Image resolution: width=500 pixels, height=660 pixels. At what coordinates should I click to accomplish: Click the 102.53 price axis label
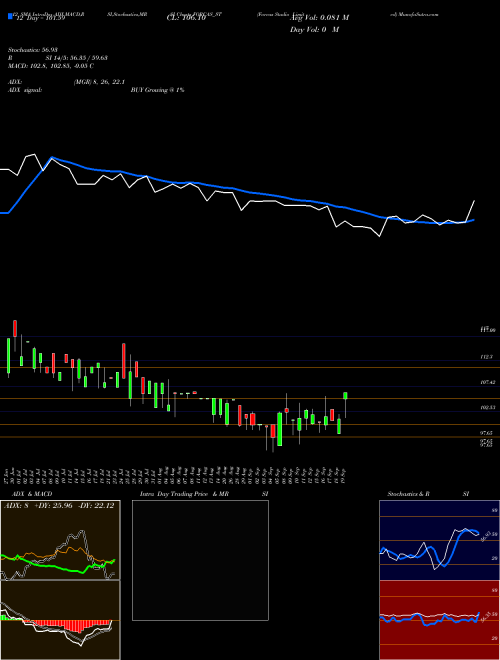487,407
